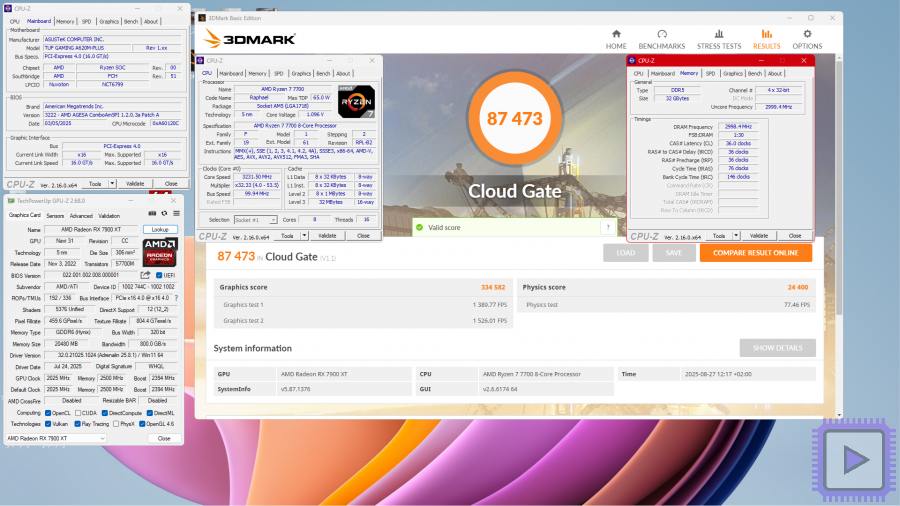Click the GPU-Z title bar icon
The width and height of the screenshot is (900, 506).
coord(11,201)
